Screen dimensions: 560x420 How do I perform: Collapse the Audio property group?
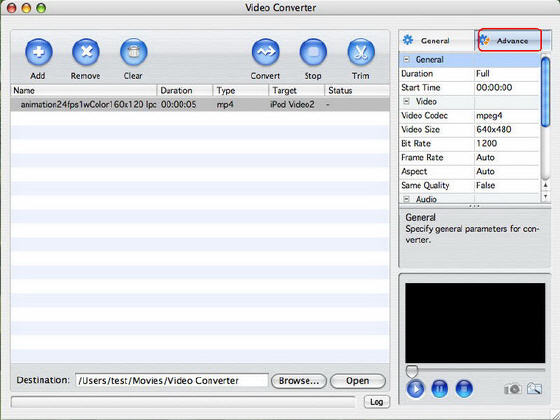coord(406,199)
